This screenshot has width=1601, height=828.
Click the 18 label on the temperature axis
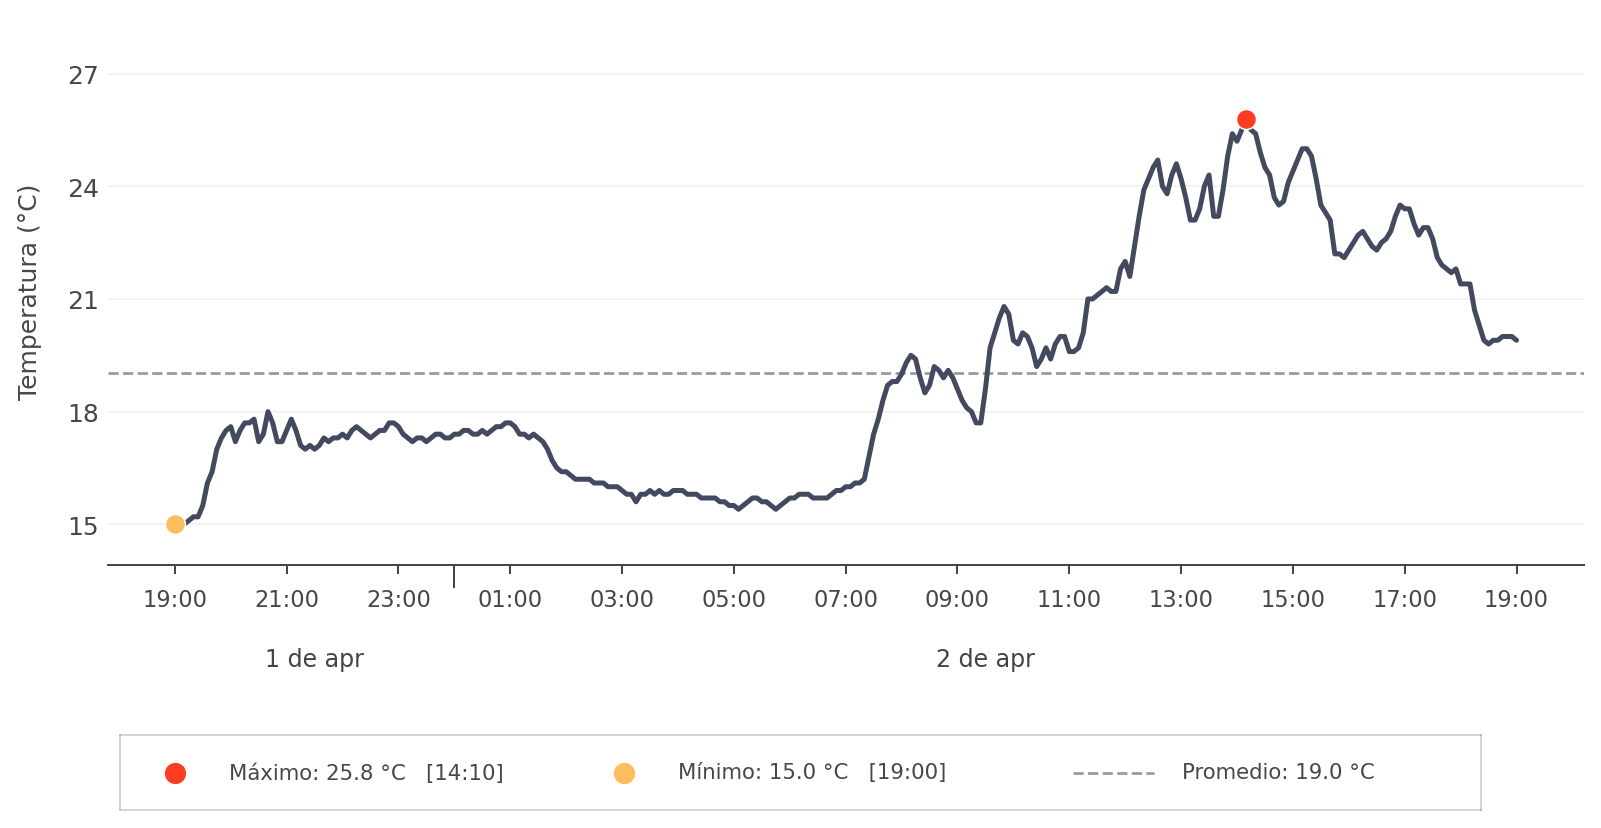(x=84, y=413)
